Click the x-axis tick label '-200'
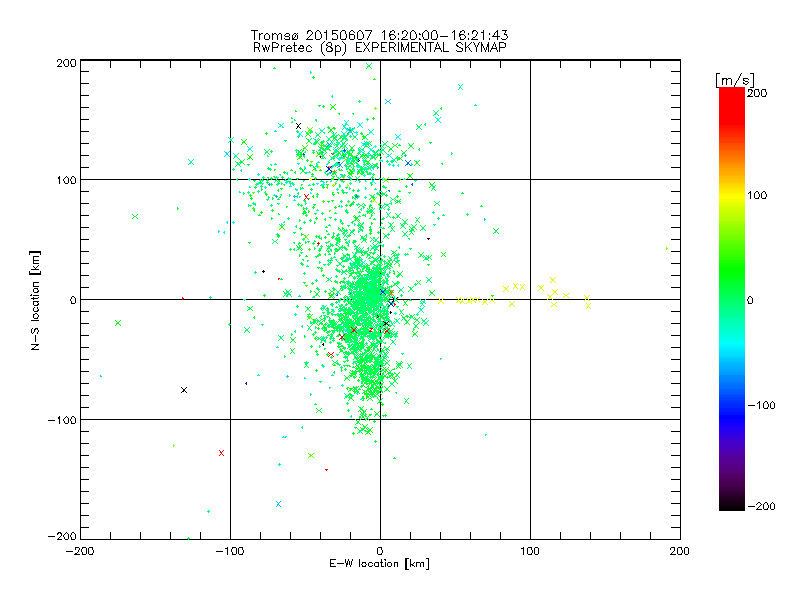Viewport: 800px width, 600px height. (80, 551)
